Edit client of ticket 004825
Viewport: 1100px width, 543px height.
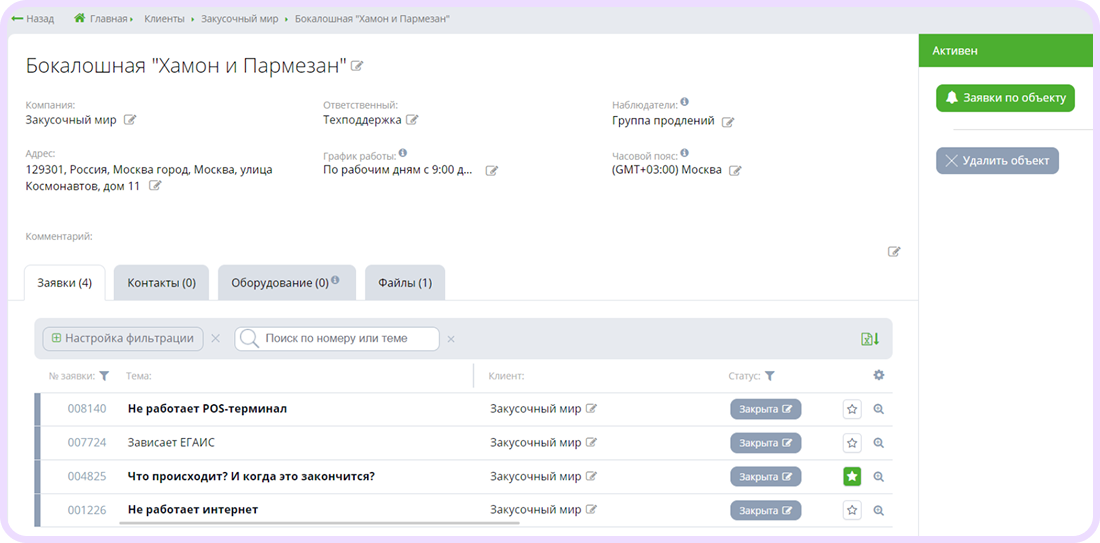tap(591, 476)
